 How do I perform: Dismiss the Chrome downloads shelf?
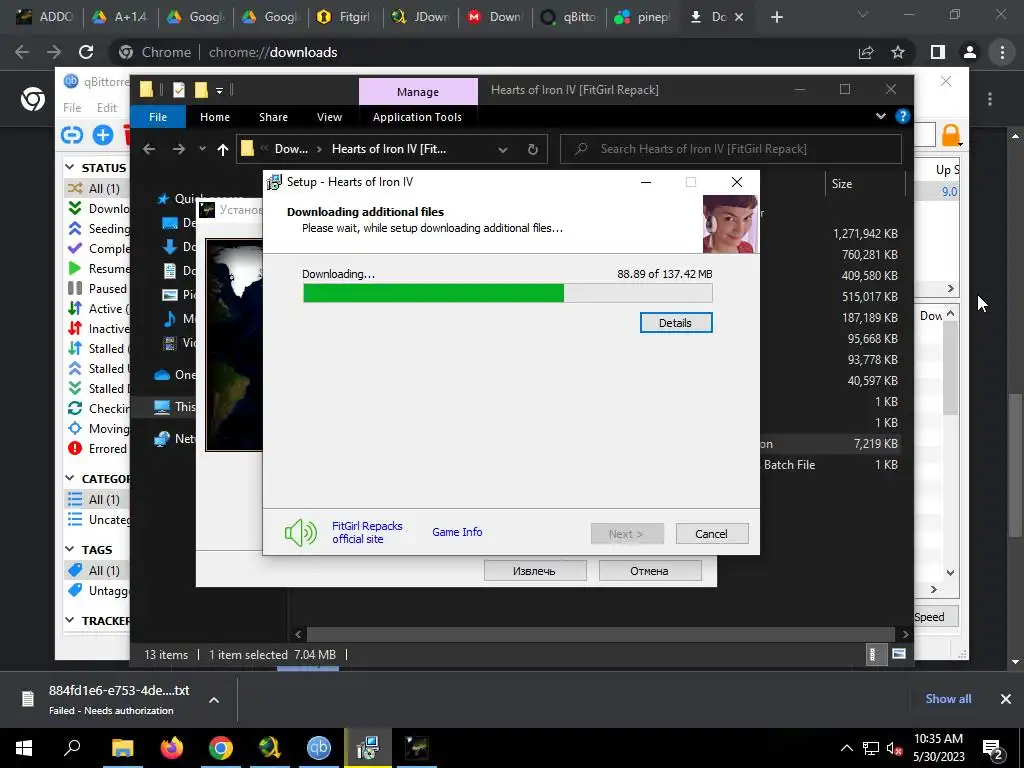1006,699
